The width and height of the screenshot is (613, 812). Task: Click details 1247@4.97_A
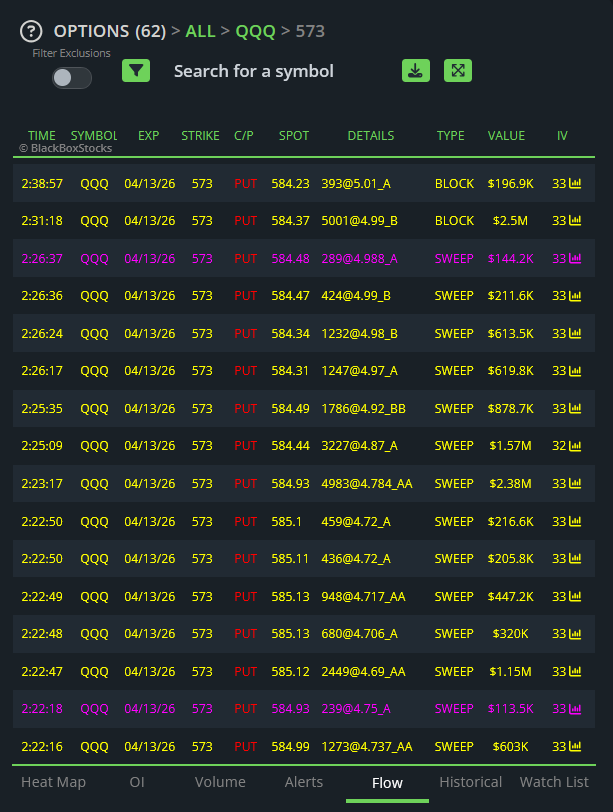click(x=359, y=371)
